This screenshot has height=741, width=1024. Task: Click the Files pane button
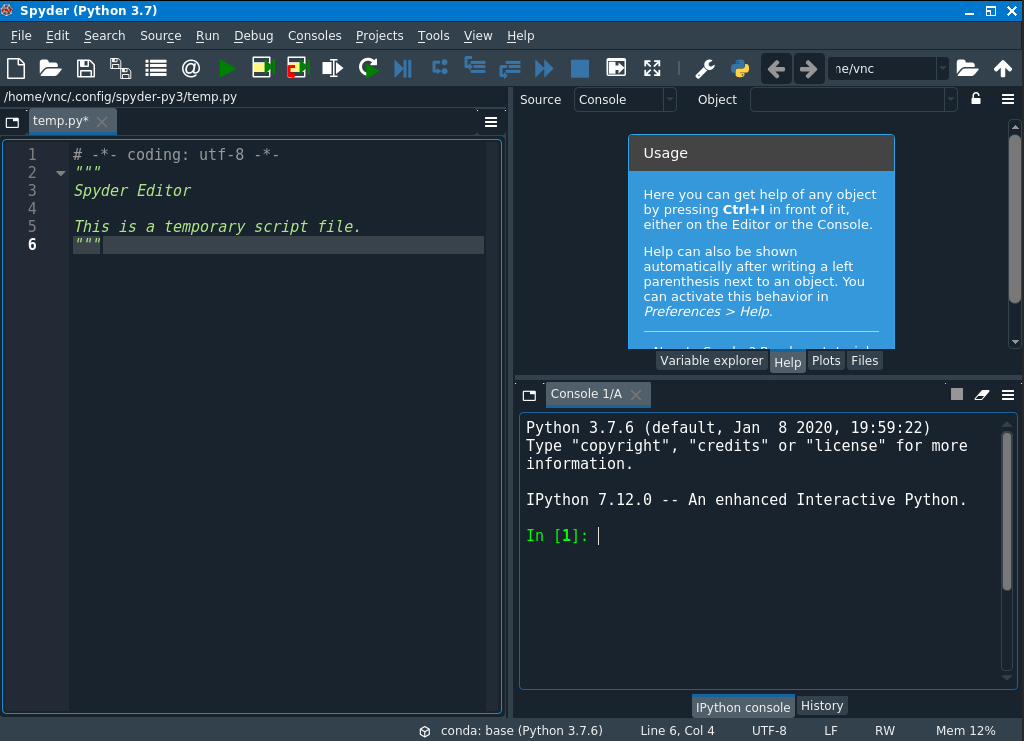click(864, 360)
